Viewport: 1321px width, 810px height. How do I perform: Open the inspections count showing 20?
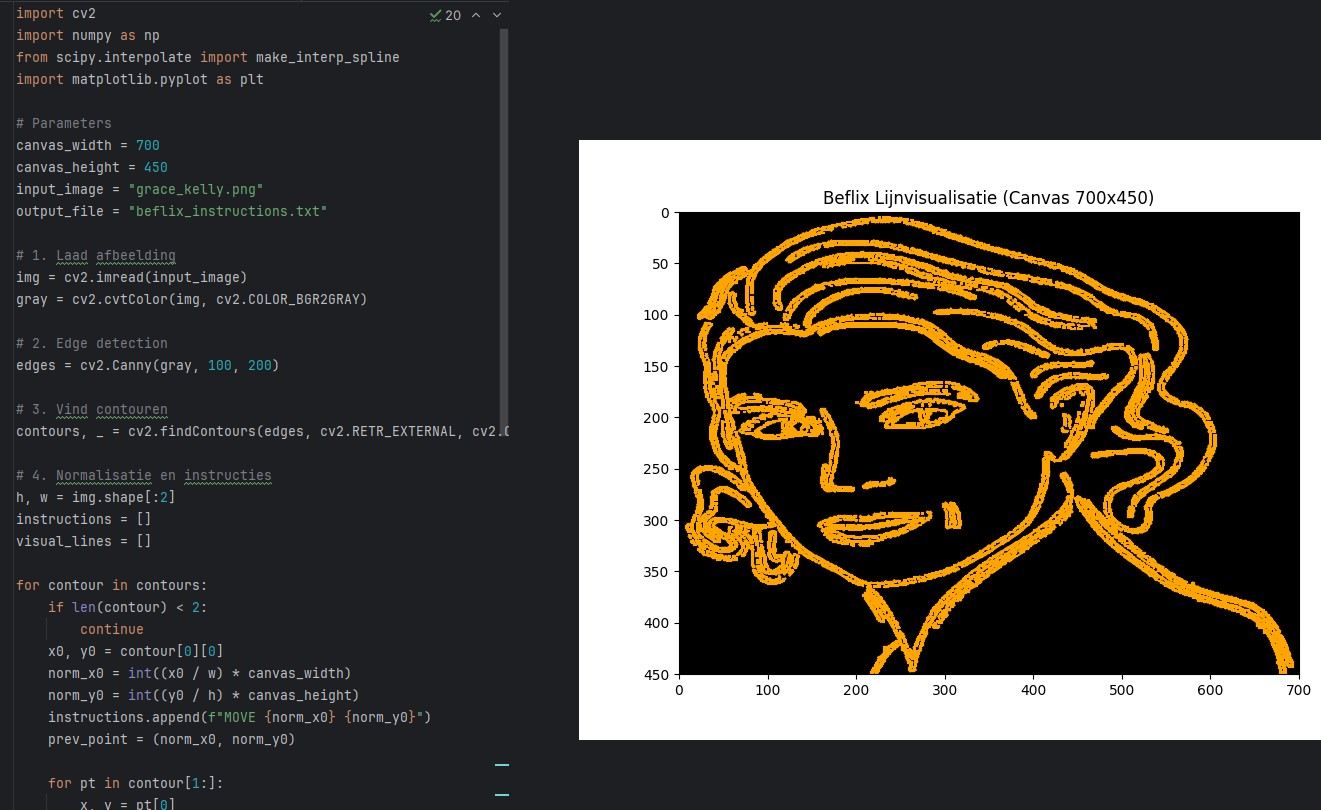pos(453,15)
